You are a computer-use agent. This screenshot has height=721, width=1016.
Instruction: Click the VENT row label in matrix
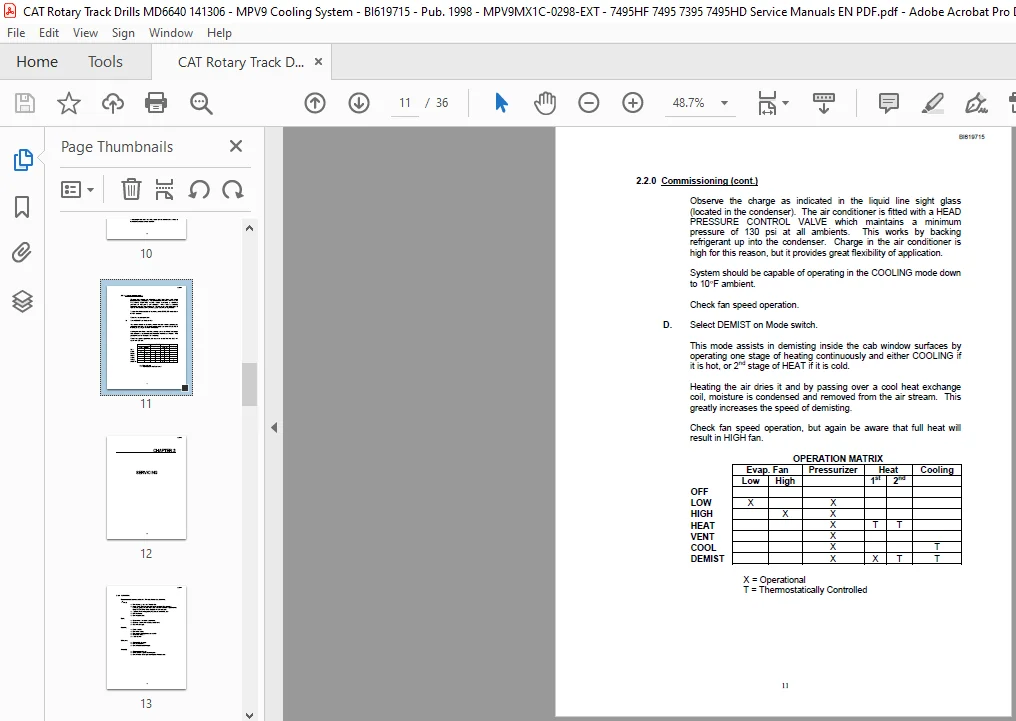[702, 536]
